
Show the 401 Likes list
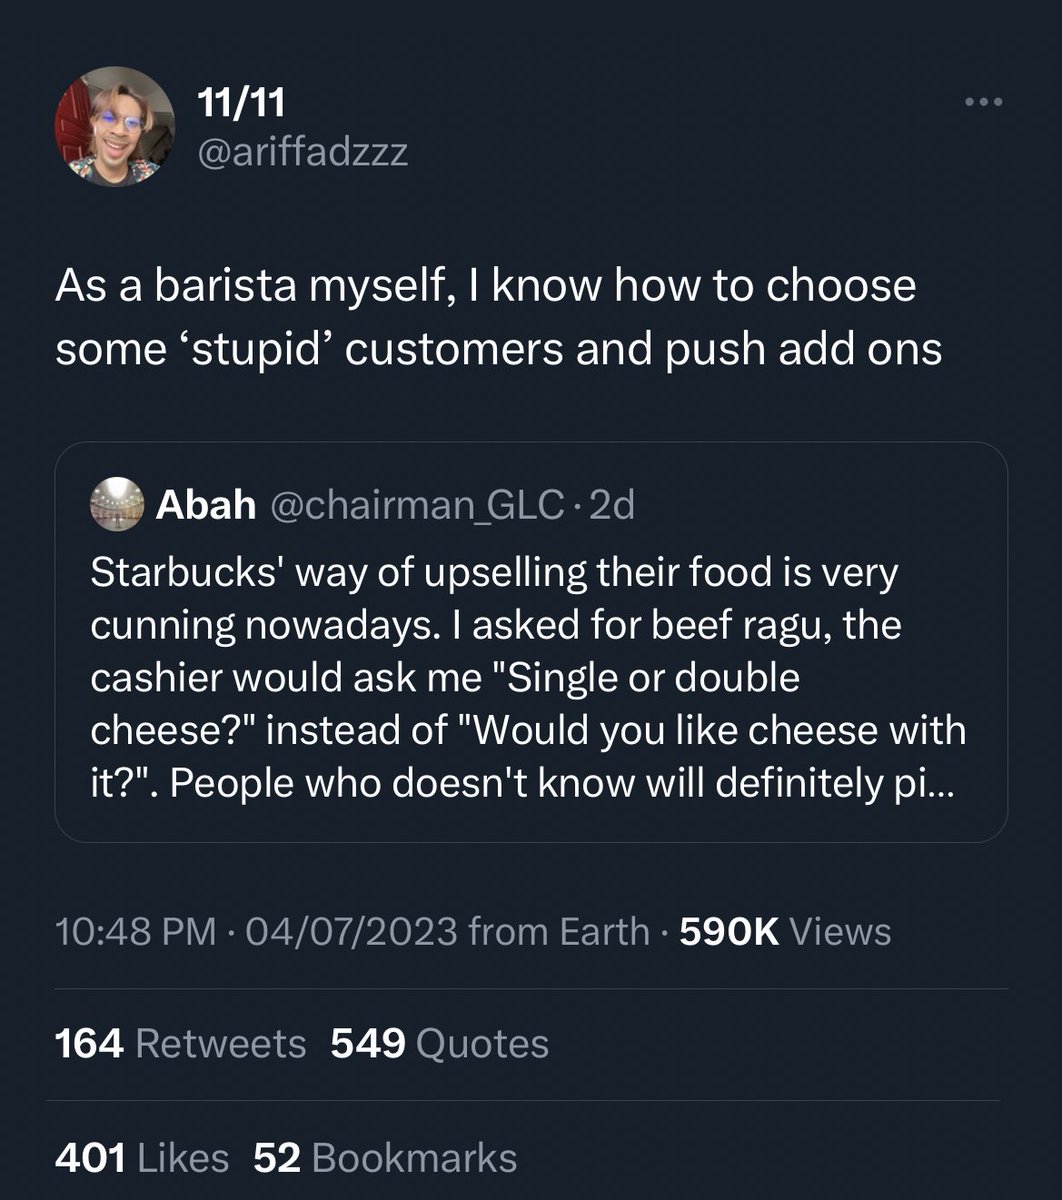pyautogui.click(x=142, y=1158)
